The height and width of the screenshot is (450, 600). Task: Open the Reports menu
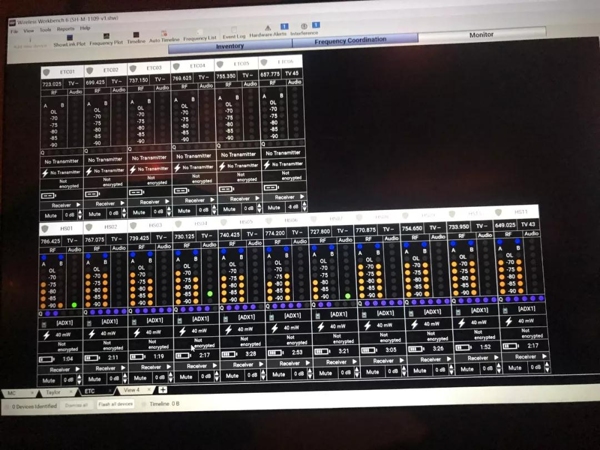[x=65, y=29]
